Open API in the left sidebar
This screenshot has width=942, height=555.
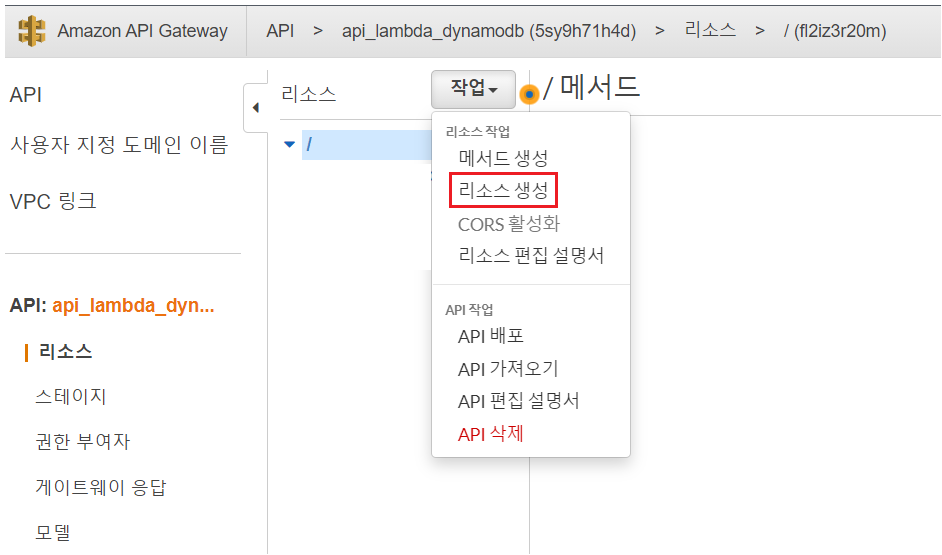tap(26, 95)
